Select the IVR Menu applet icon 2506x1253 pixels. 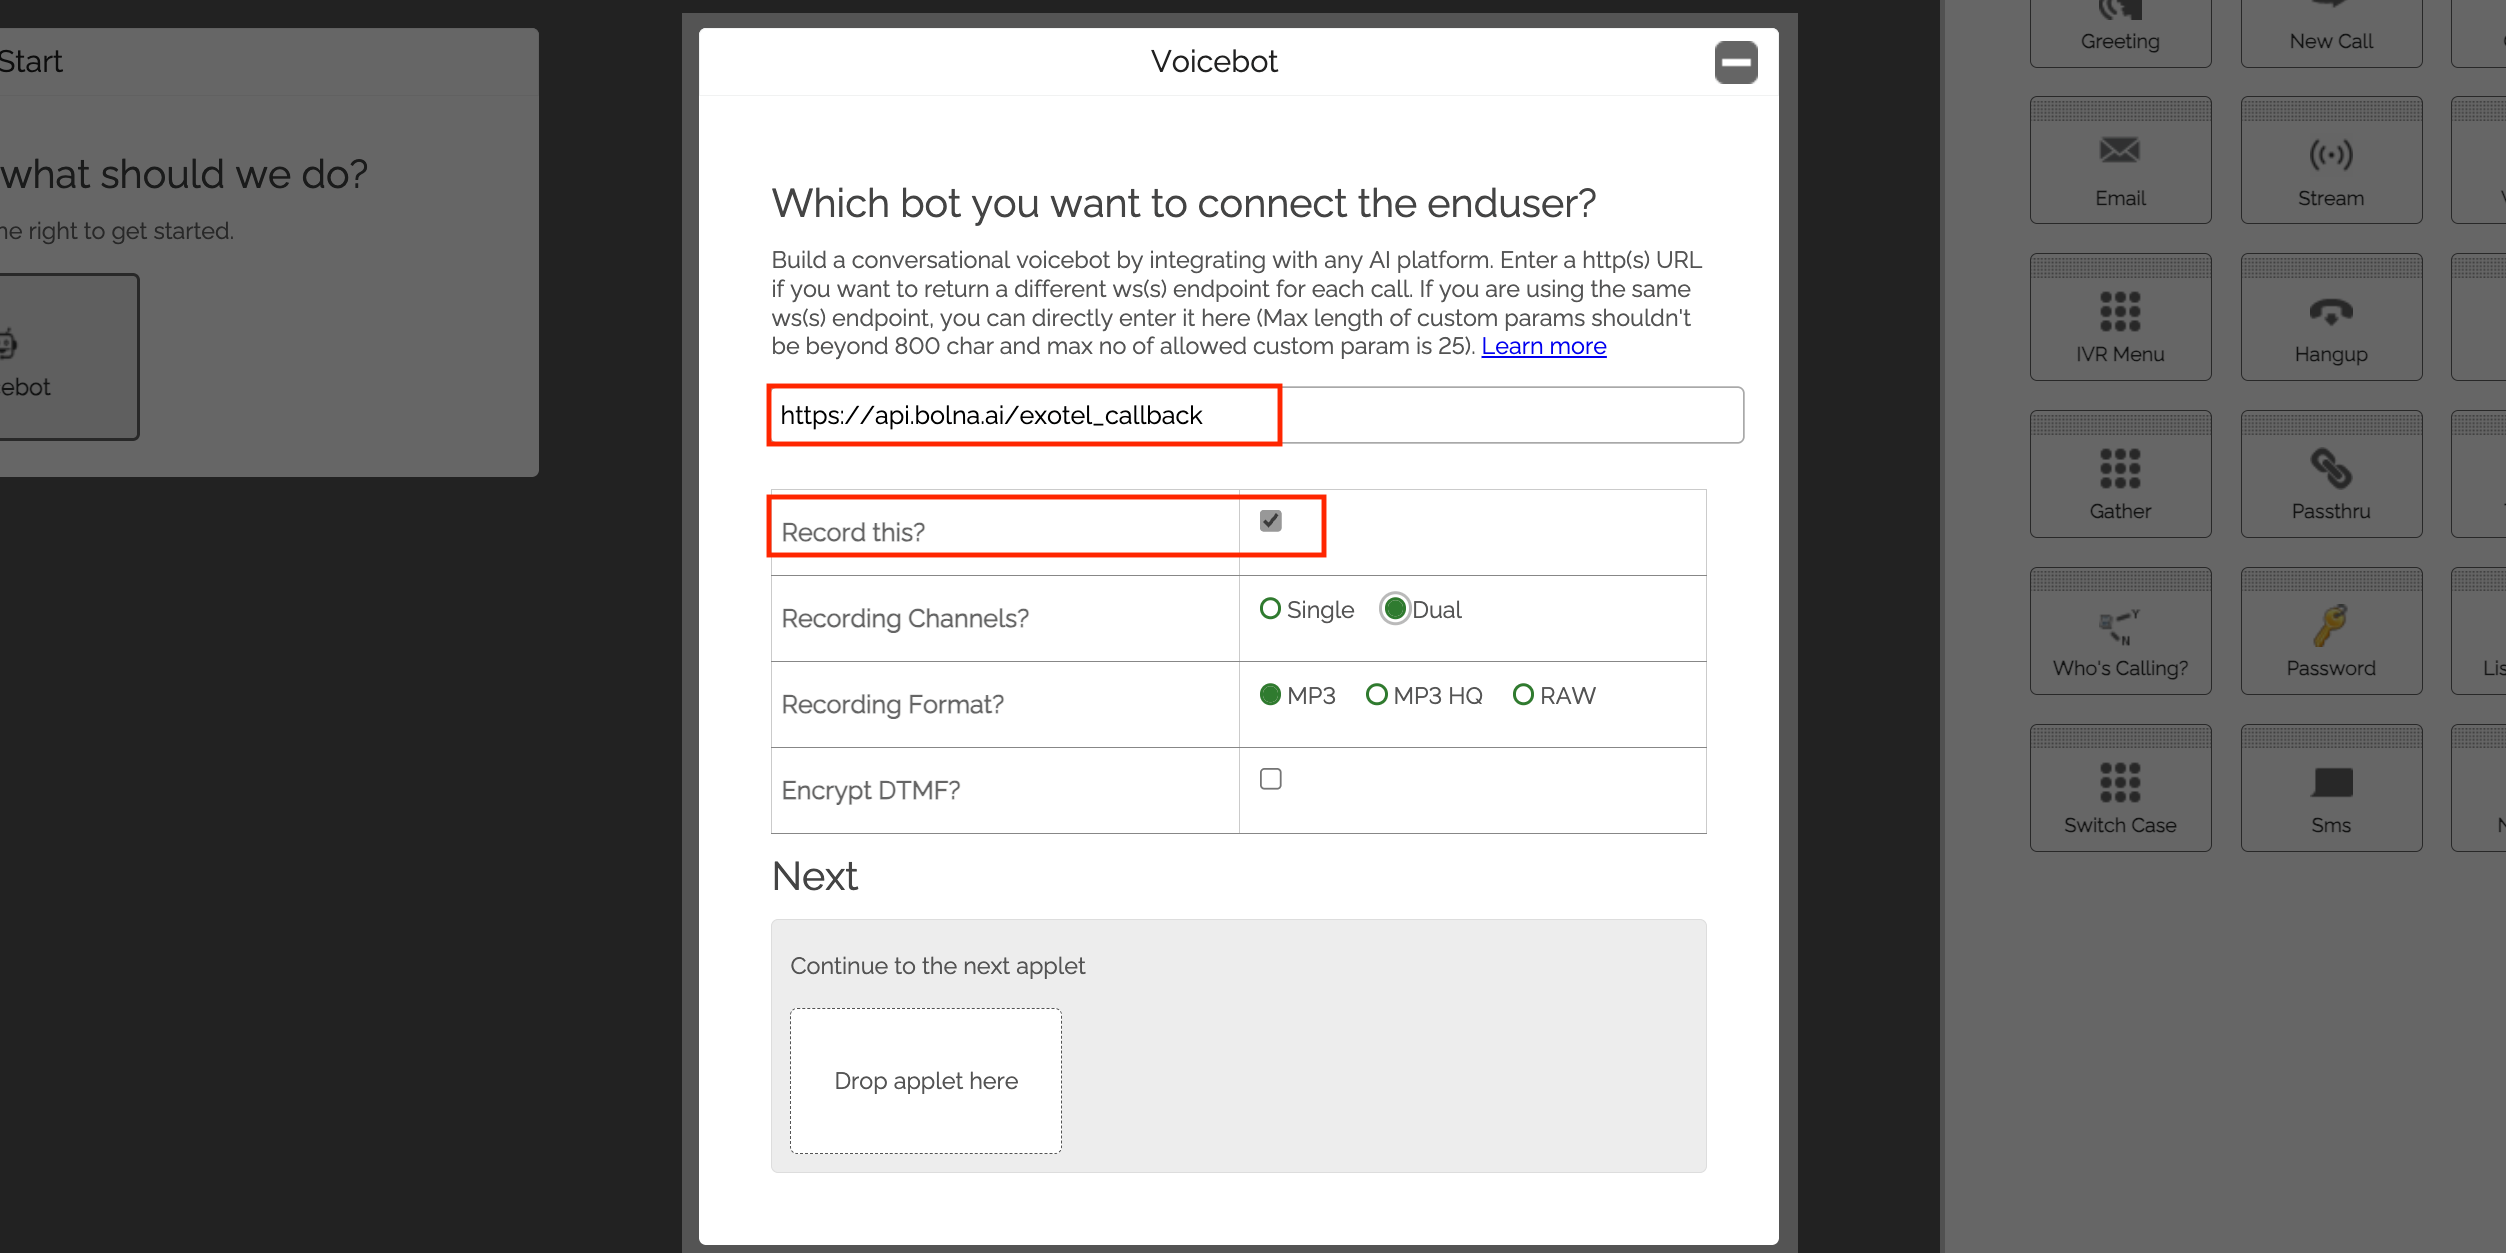pyautogui.click(x=2120, y=316)
